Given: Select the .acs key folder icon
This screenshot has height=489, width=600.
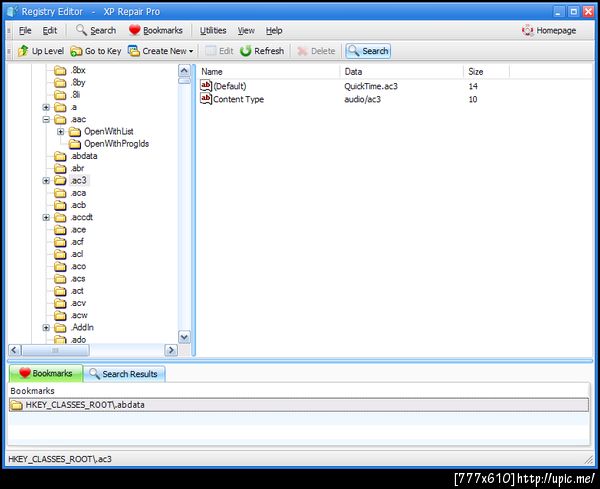Looking at the screenshot, I should (x=60, y=279).
